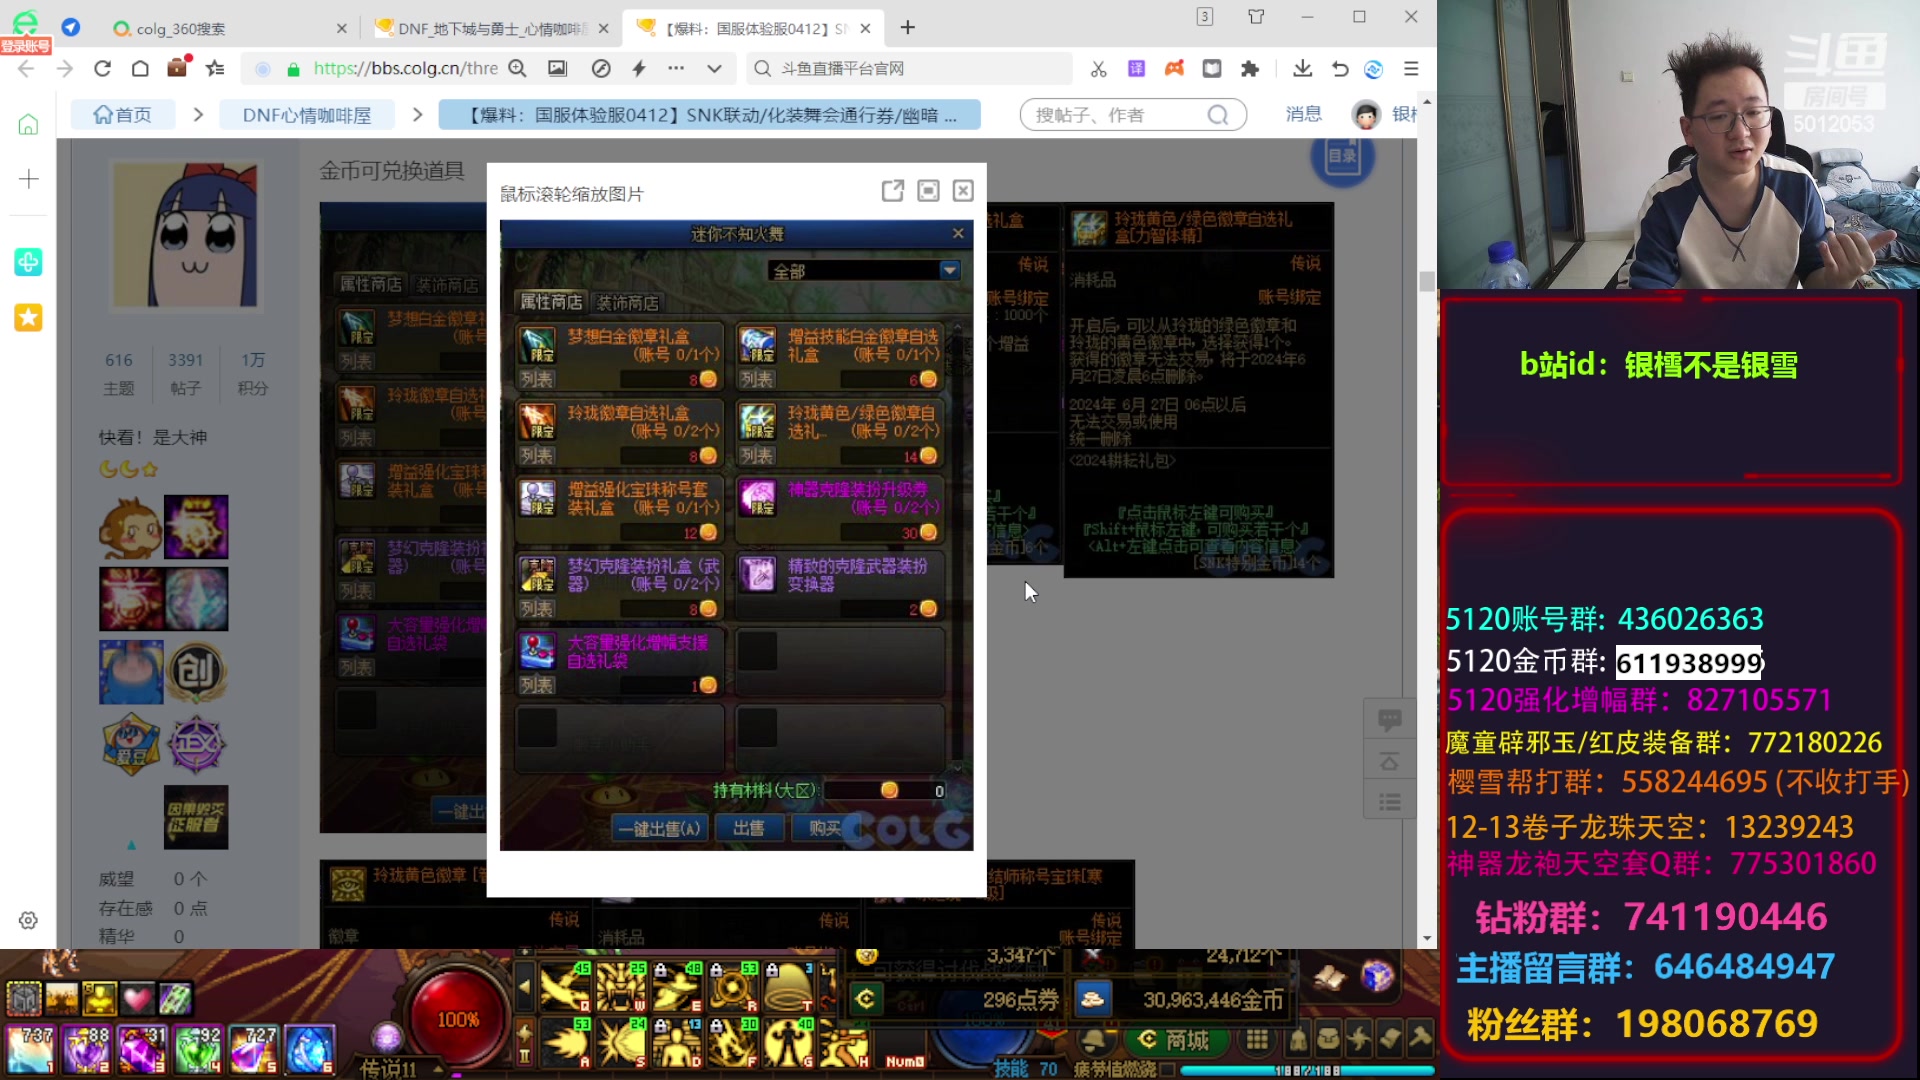Open the three-dots more options in address bar
This screenshot has width=1920, height=1080.
pyautogui.click(x=676, y=69)
